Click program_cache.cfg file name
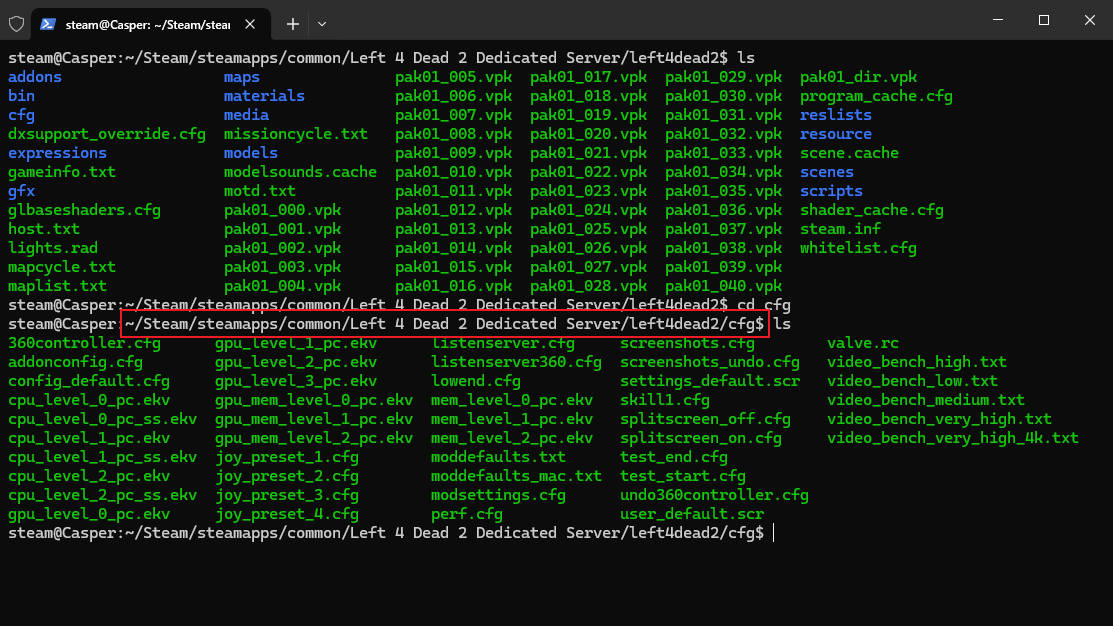The width and height of the screenshot is (1113, 626). point(877,96)
